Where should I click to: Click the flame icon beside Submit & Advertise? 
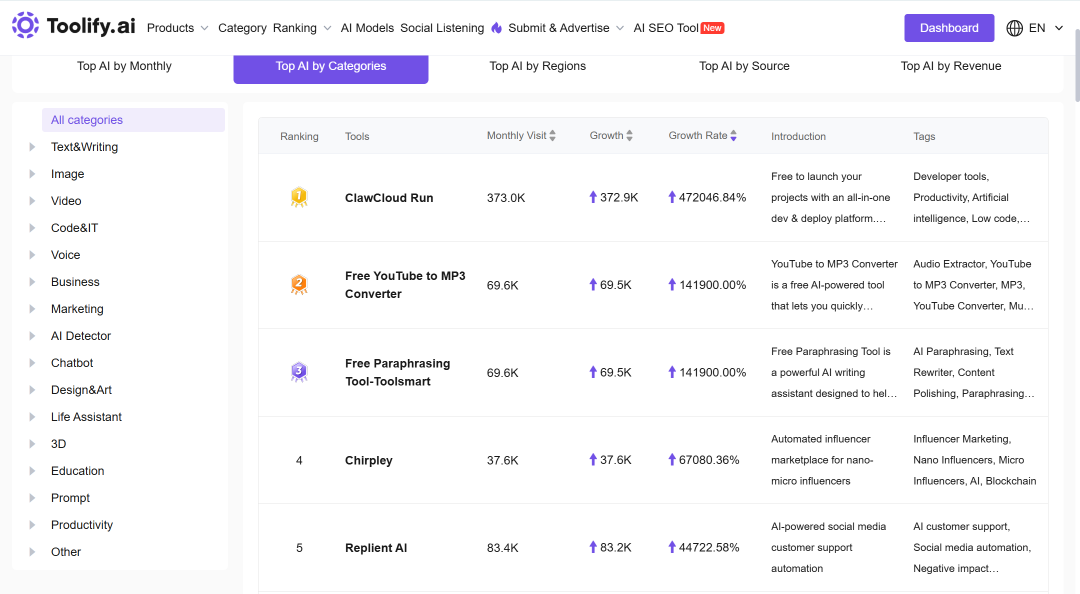[x=497, y=28]
